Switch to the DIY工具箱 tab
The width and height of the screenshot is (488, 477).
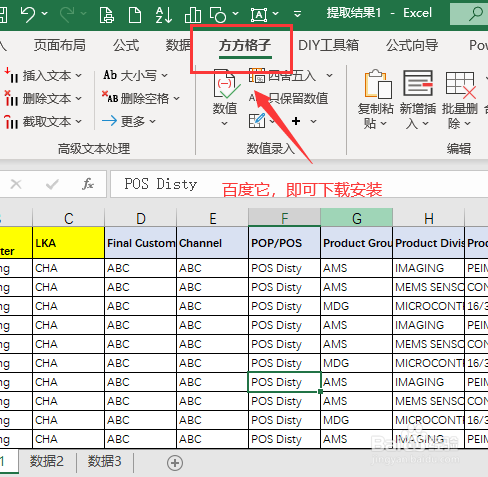click(328, 45)
